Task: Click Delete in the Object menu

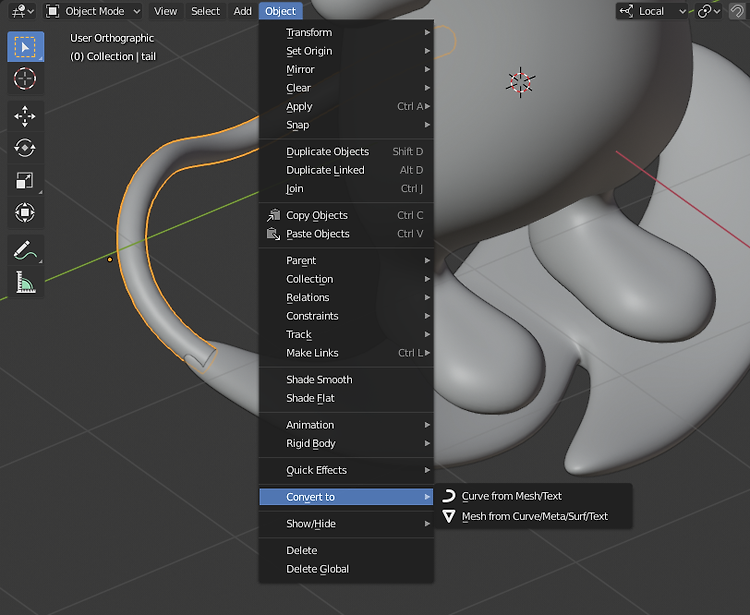Action: pyautogui.click(x=346, y=551)
